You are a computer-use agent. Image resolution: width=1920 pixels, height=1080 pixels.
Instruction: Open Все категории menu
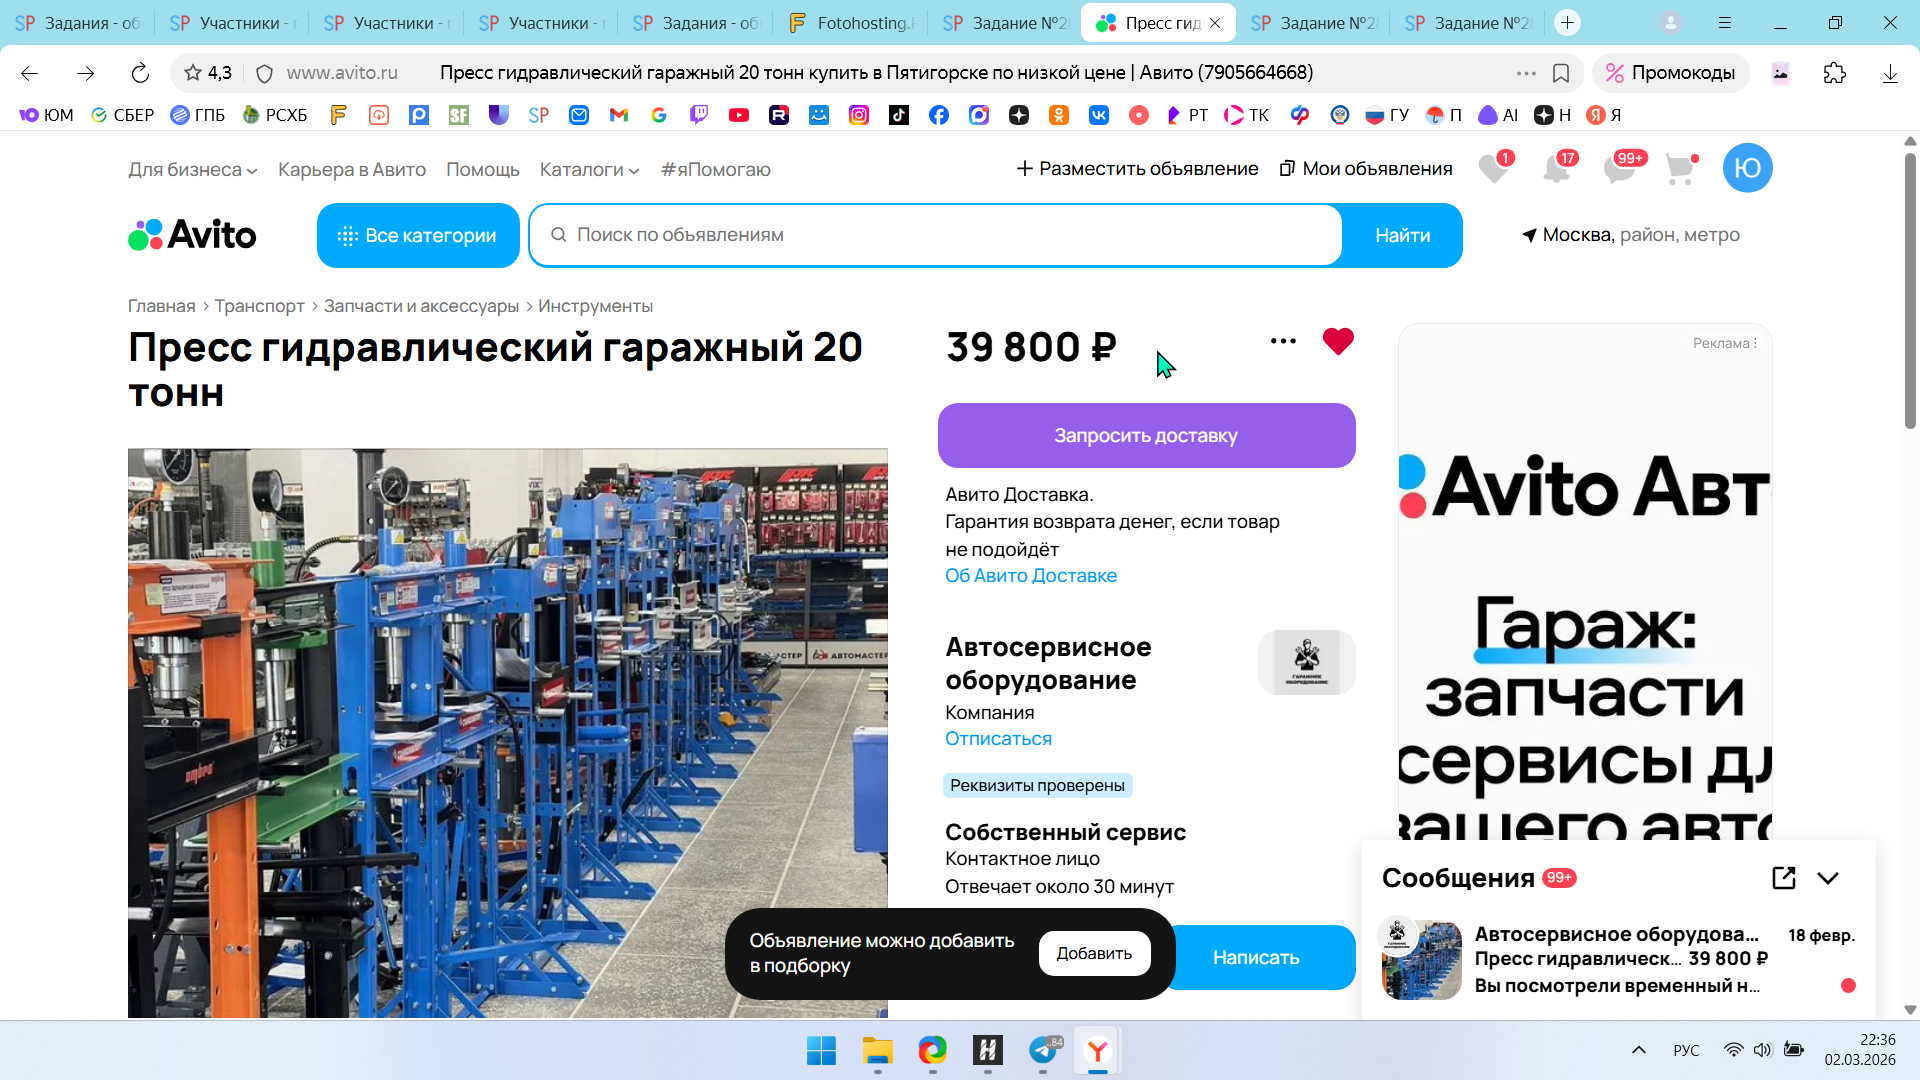click(418, 236)
